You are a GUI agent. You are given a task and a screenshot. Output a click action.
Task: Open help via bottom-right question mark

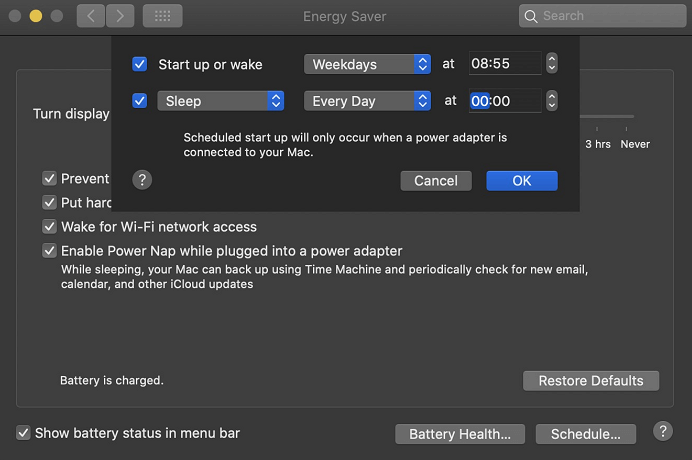coord(662,432)
